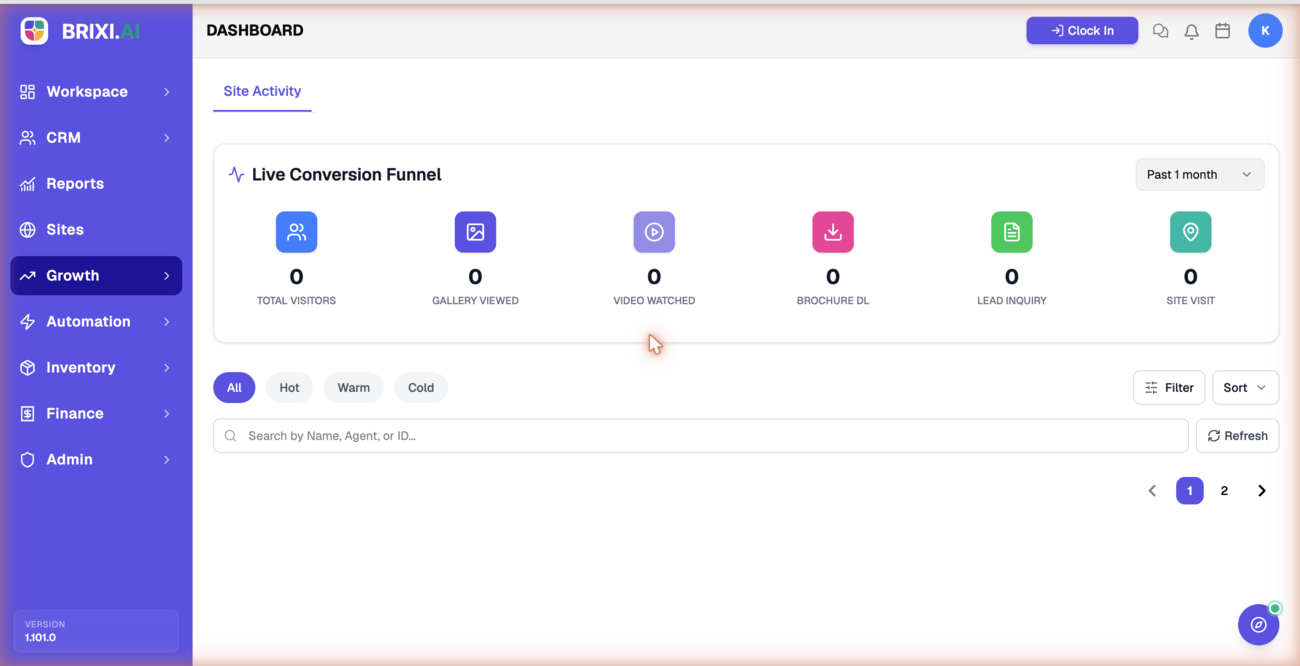Open the Filter button
This screenshot has height=666, width=1300.
1169,388
